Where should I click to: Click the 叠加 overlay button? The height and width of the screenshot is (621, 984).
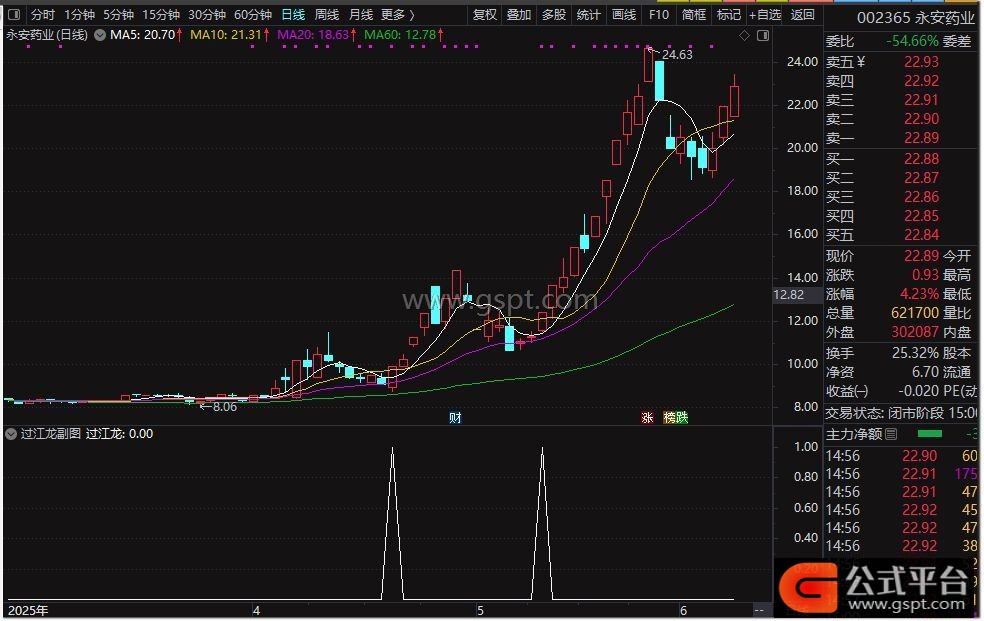[519, 14]
